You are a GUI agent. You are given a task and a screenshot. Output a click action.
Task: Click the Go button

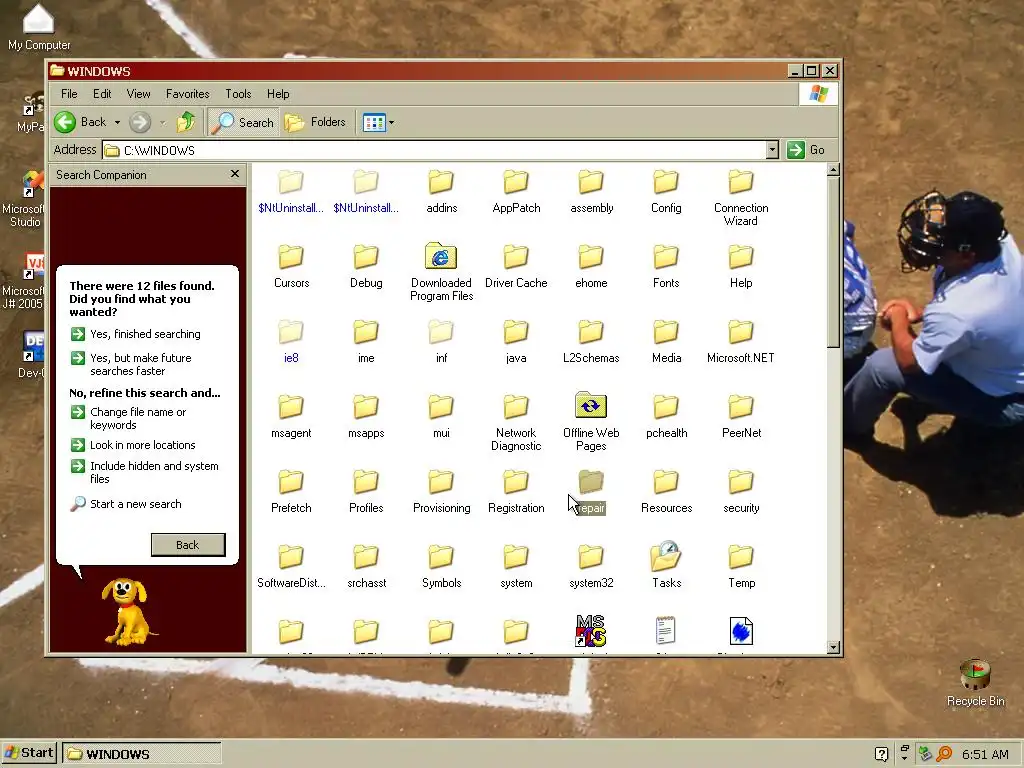coord(806,150)
